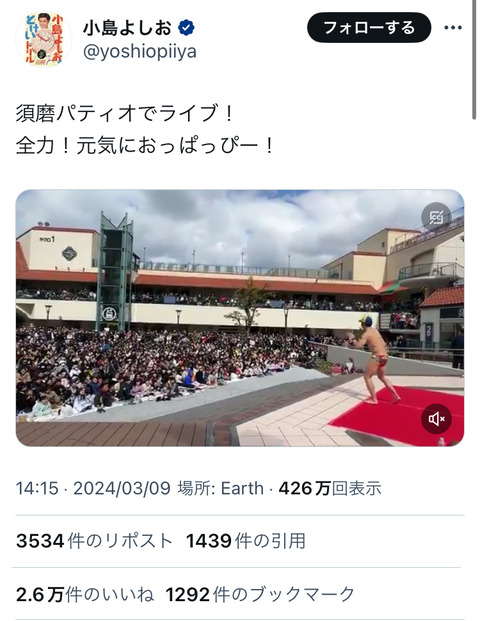Open 小島よしお profile avatar
The height and width of the screenshot is (621, 480).
tap(44, 40)
